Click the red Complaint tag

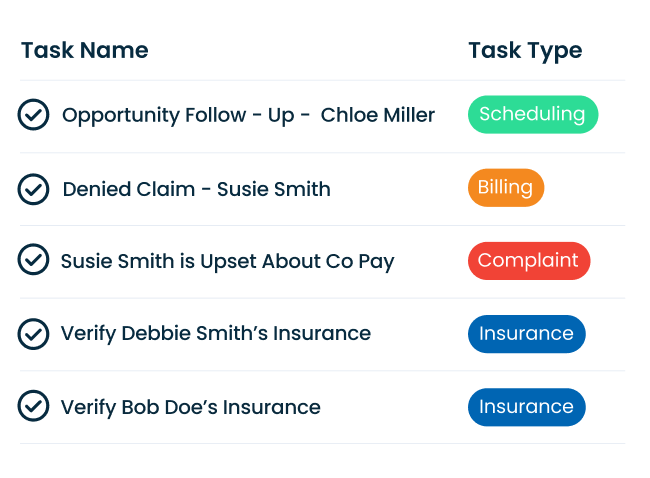click(528, 261)
